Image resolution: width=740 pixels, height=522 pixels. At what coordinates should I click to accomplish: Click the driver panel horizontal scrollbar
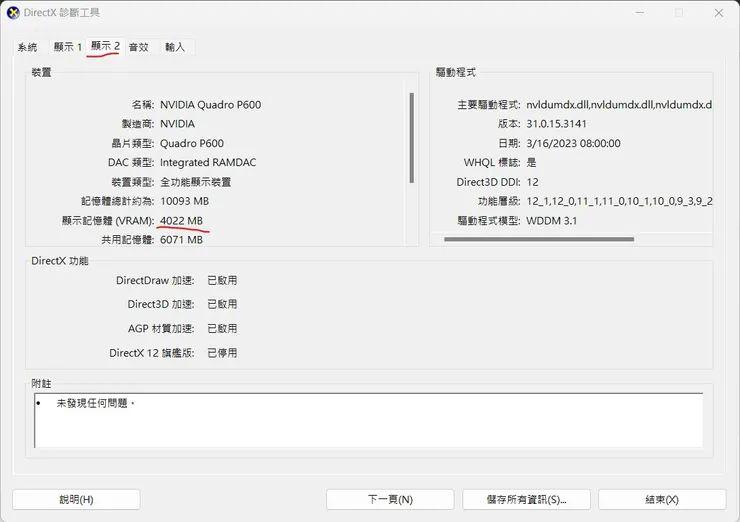[x=539, y=239]
